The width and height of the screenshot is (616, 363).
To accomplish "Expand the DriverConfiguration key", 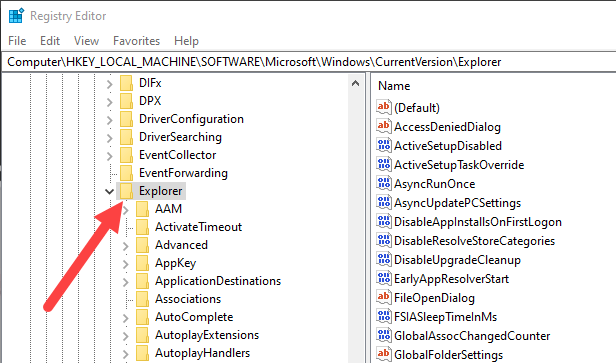I will (110, 120).
